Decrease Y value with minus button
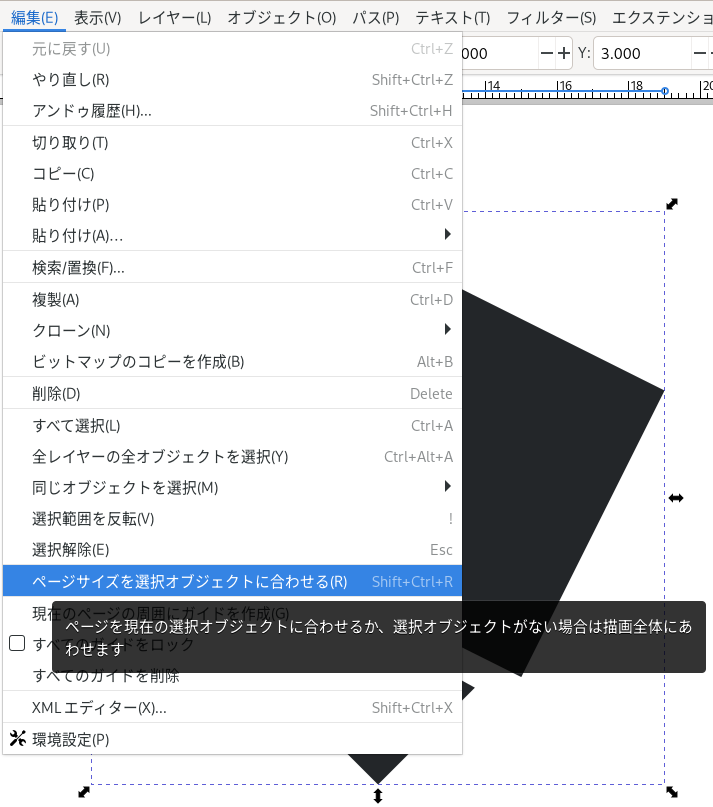This screenshot has height=807, width=713. [700, 53]
